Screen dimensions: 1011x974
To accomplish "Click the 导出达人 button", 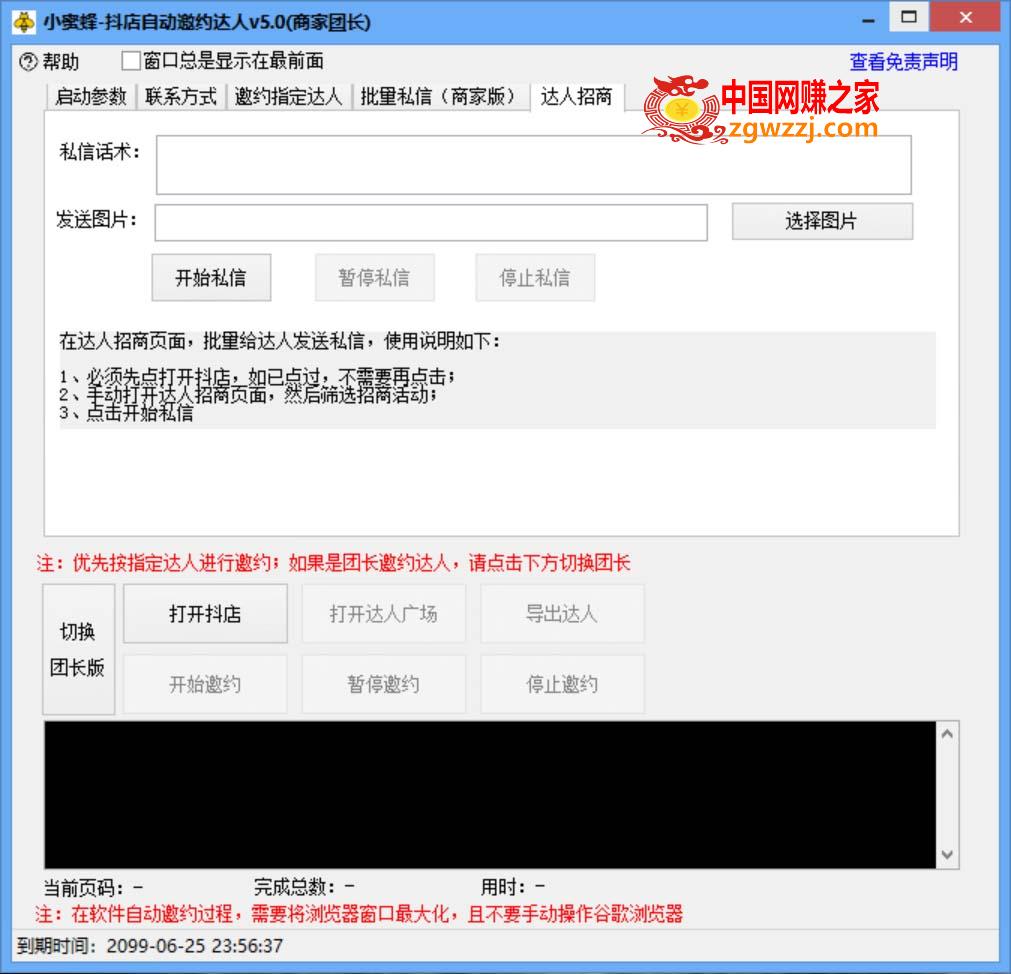I will point(562,614).
